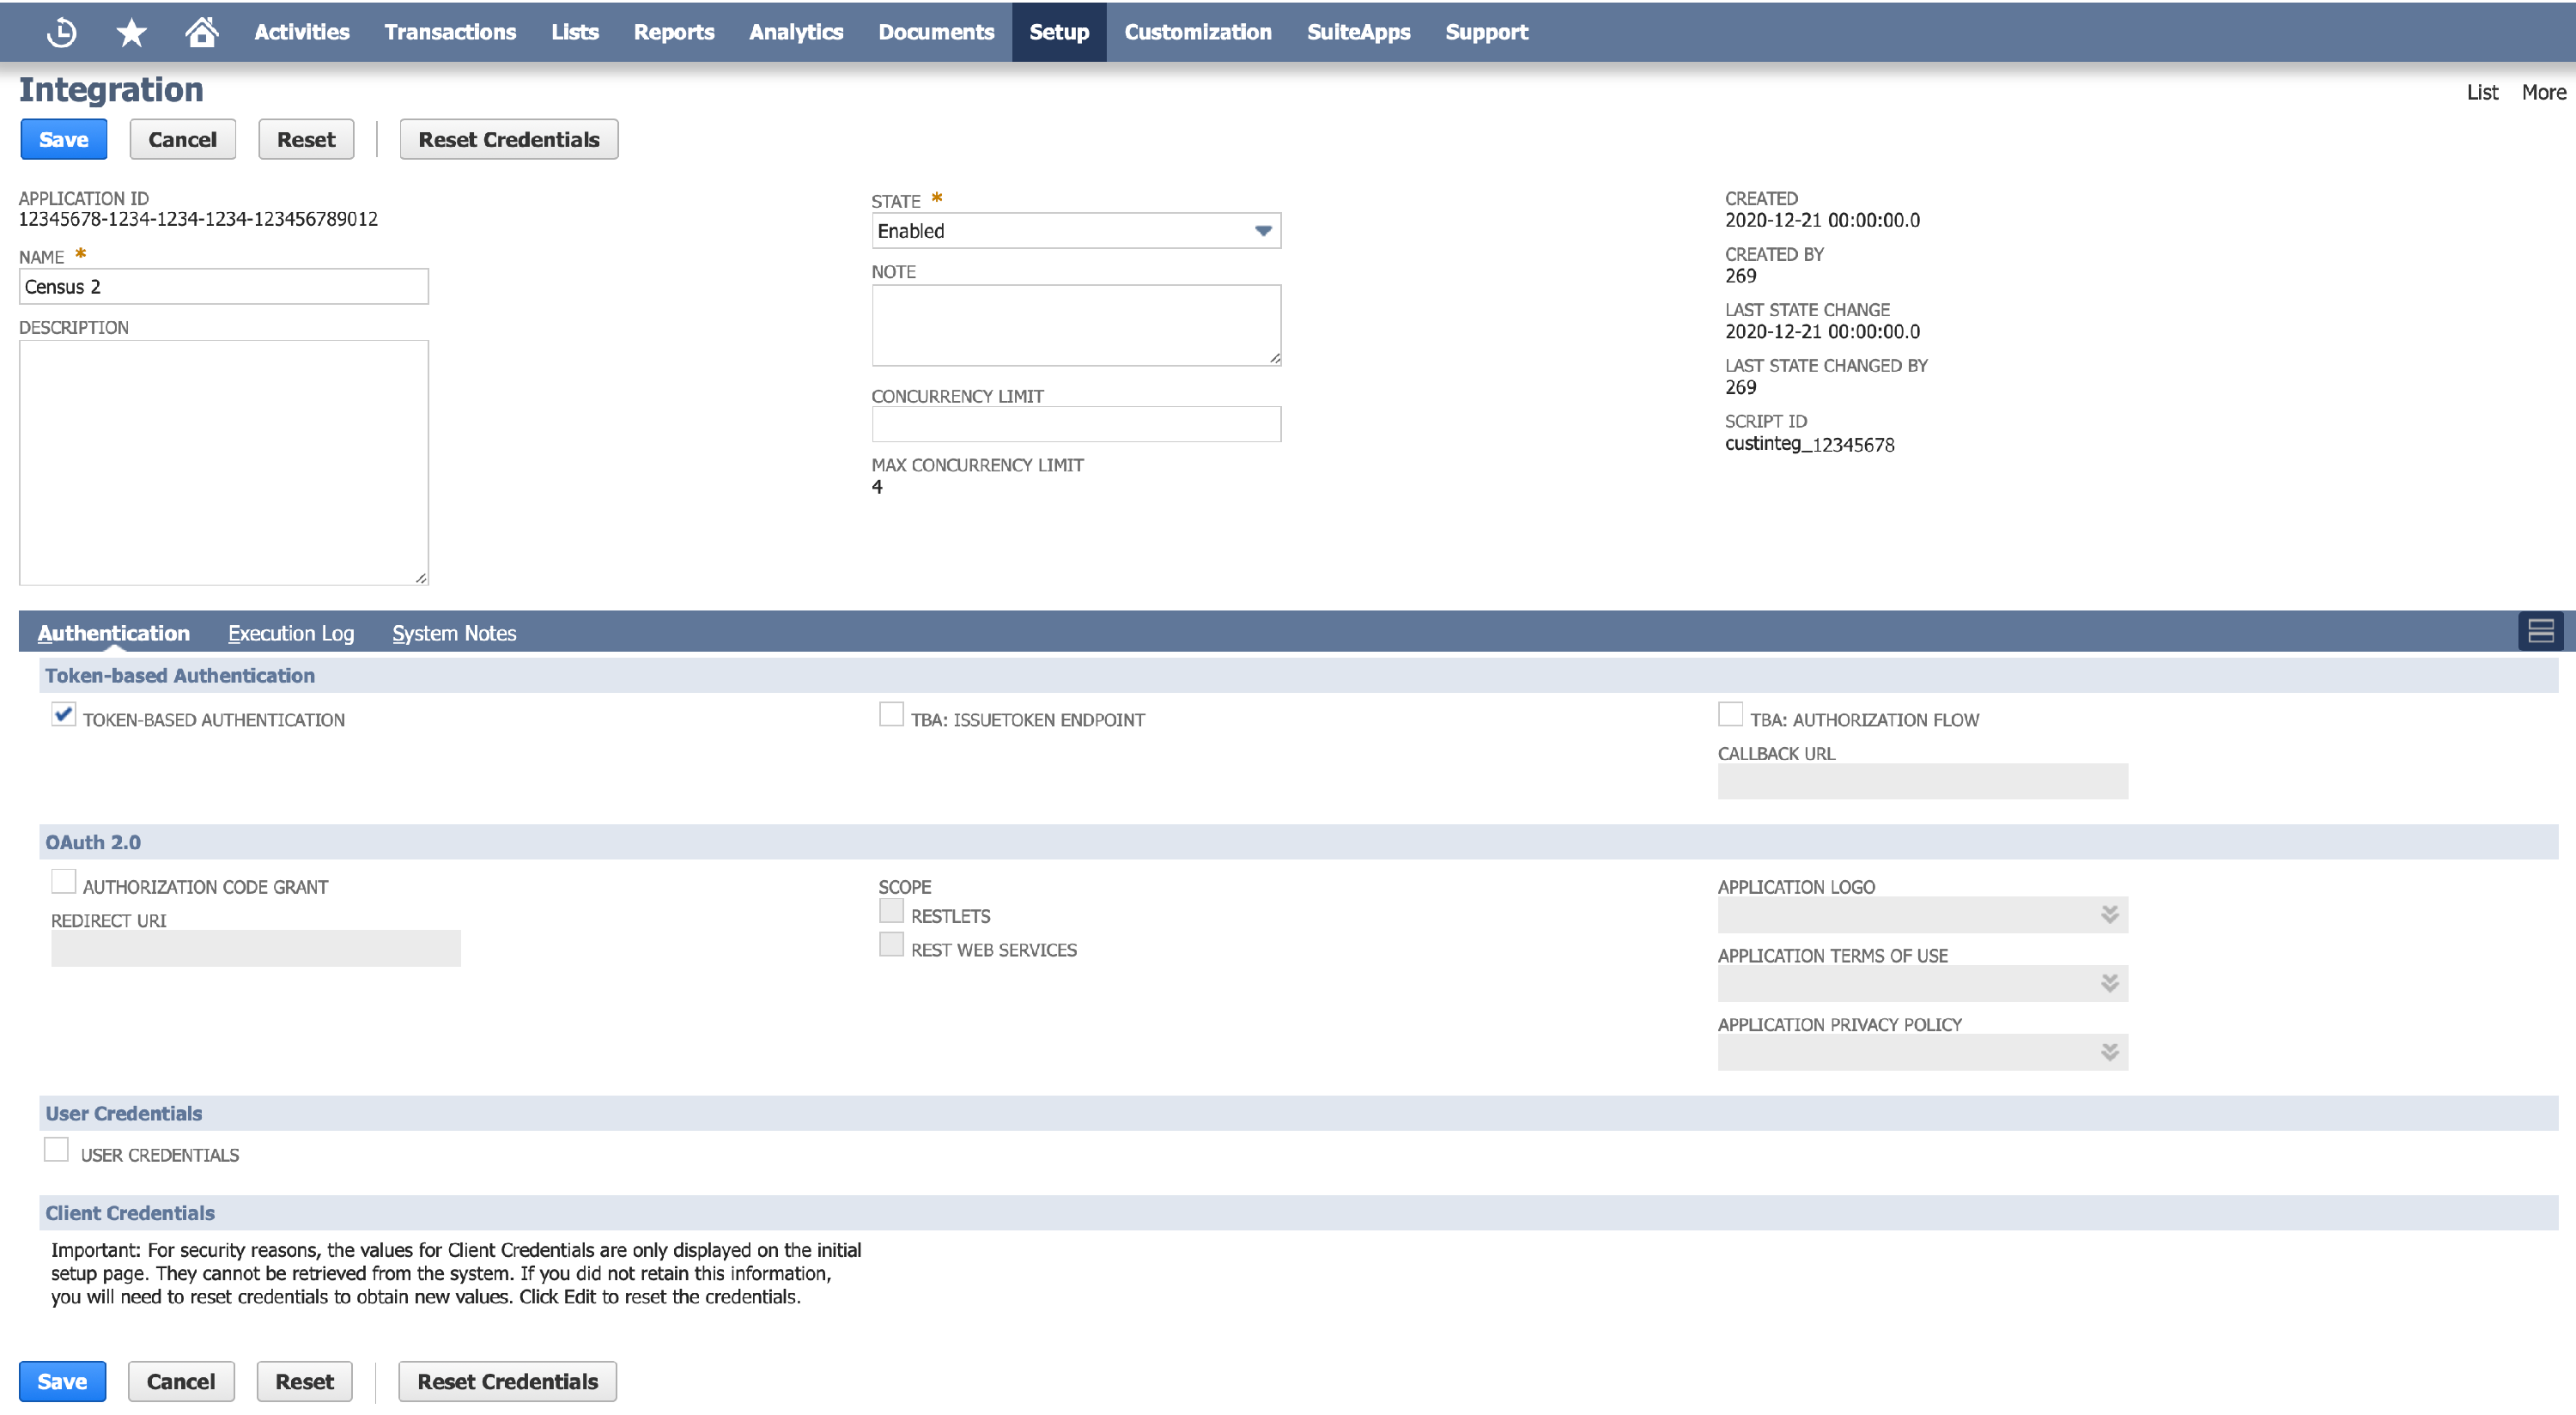This screenshot has height=1415, width=2576.
Task: Click top Reset Credentials button
Action: (x=508, y=140)
